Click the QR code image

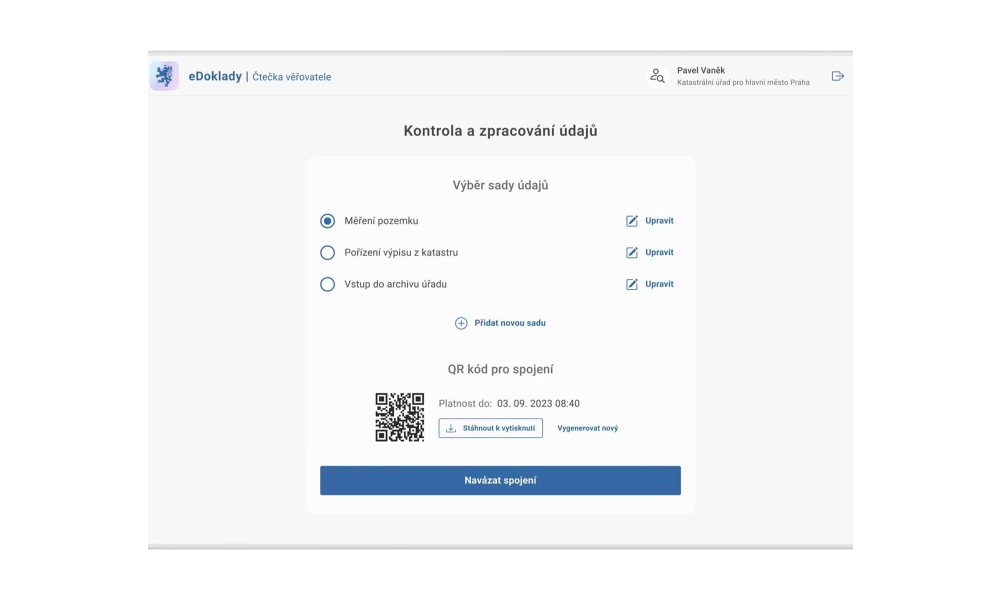[x=399, y=417]
